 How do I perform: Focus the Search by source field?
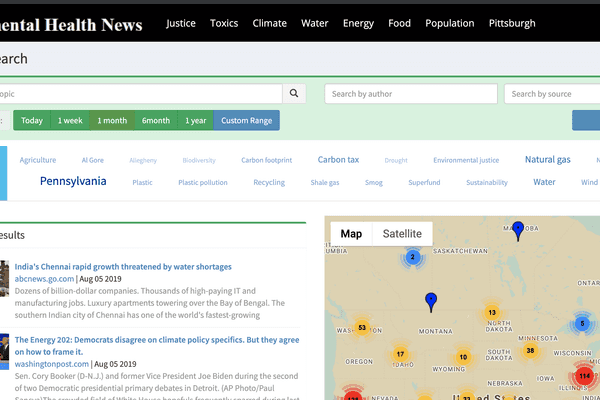(552, 94)
